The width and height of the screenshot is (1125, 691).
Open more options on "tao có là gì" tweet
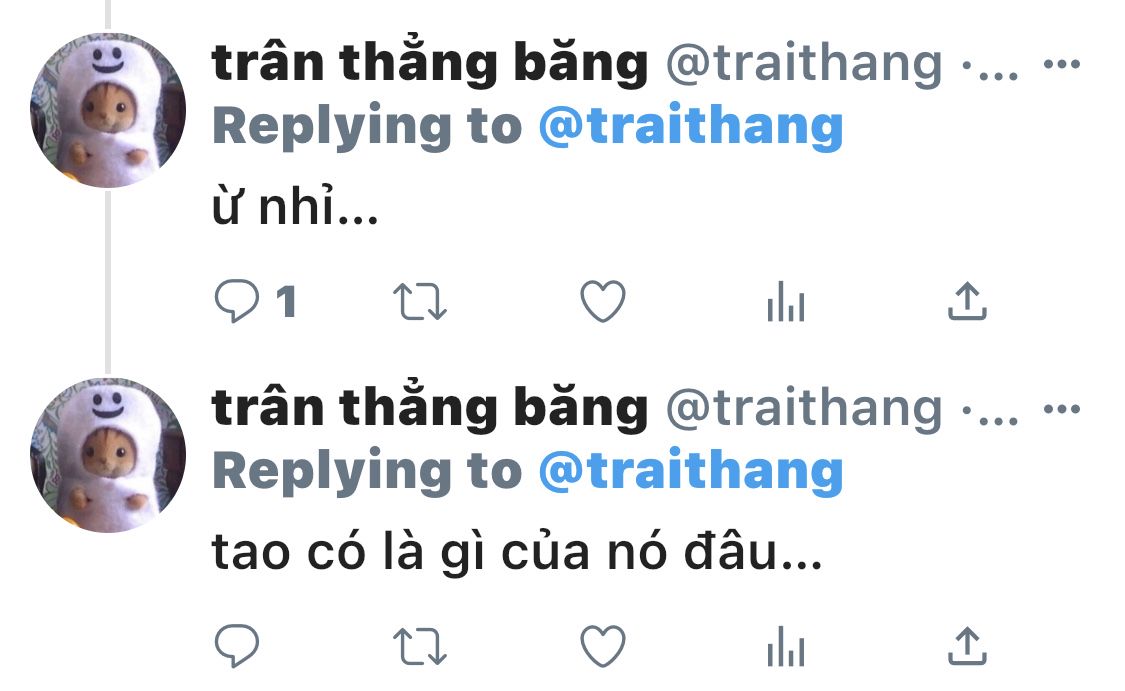[1062, 410]
